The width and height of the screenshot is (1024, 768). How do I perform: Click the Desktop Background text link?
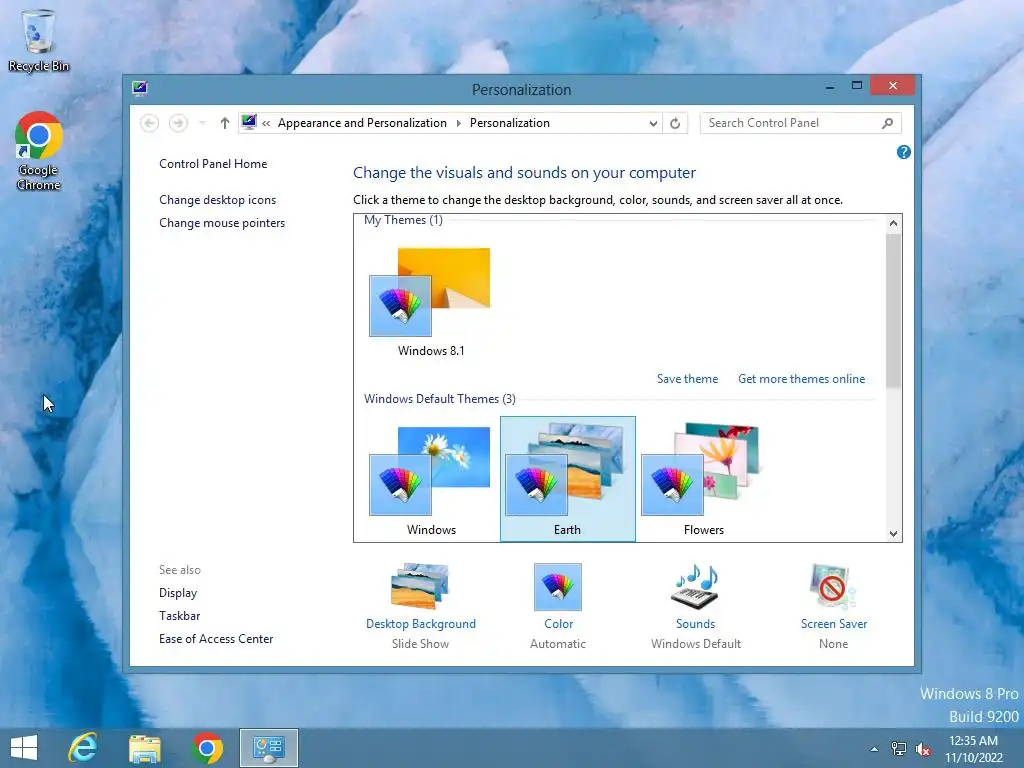tap(421, 624)
